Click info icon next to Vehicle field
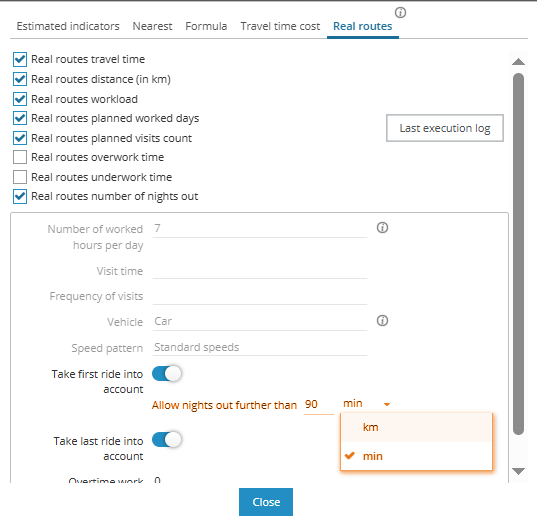This screenshot has width=537, height=527. click(x=382, y=321)
